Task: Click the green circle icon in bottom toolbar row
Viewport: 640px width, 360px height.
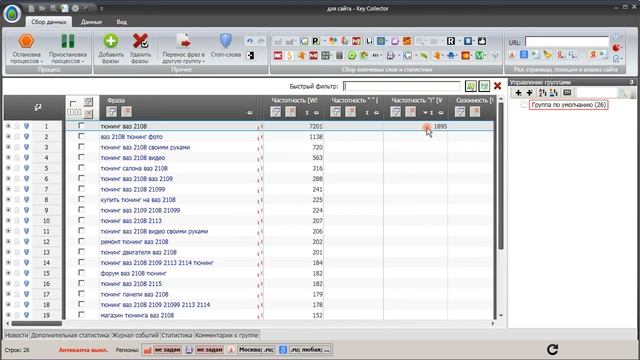Action: coord(351,55)
